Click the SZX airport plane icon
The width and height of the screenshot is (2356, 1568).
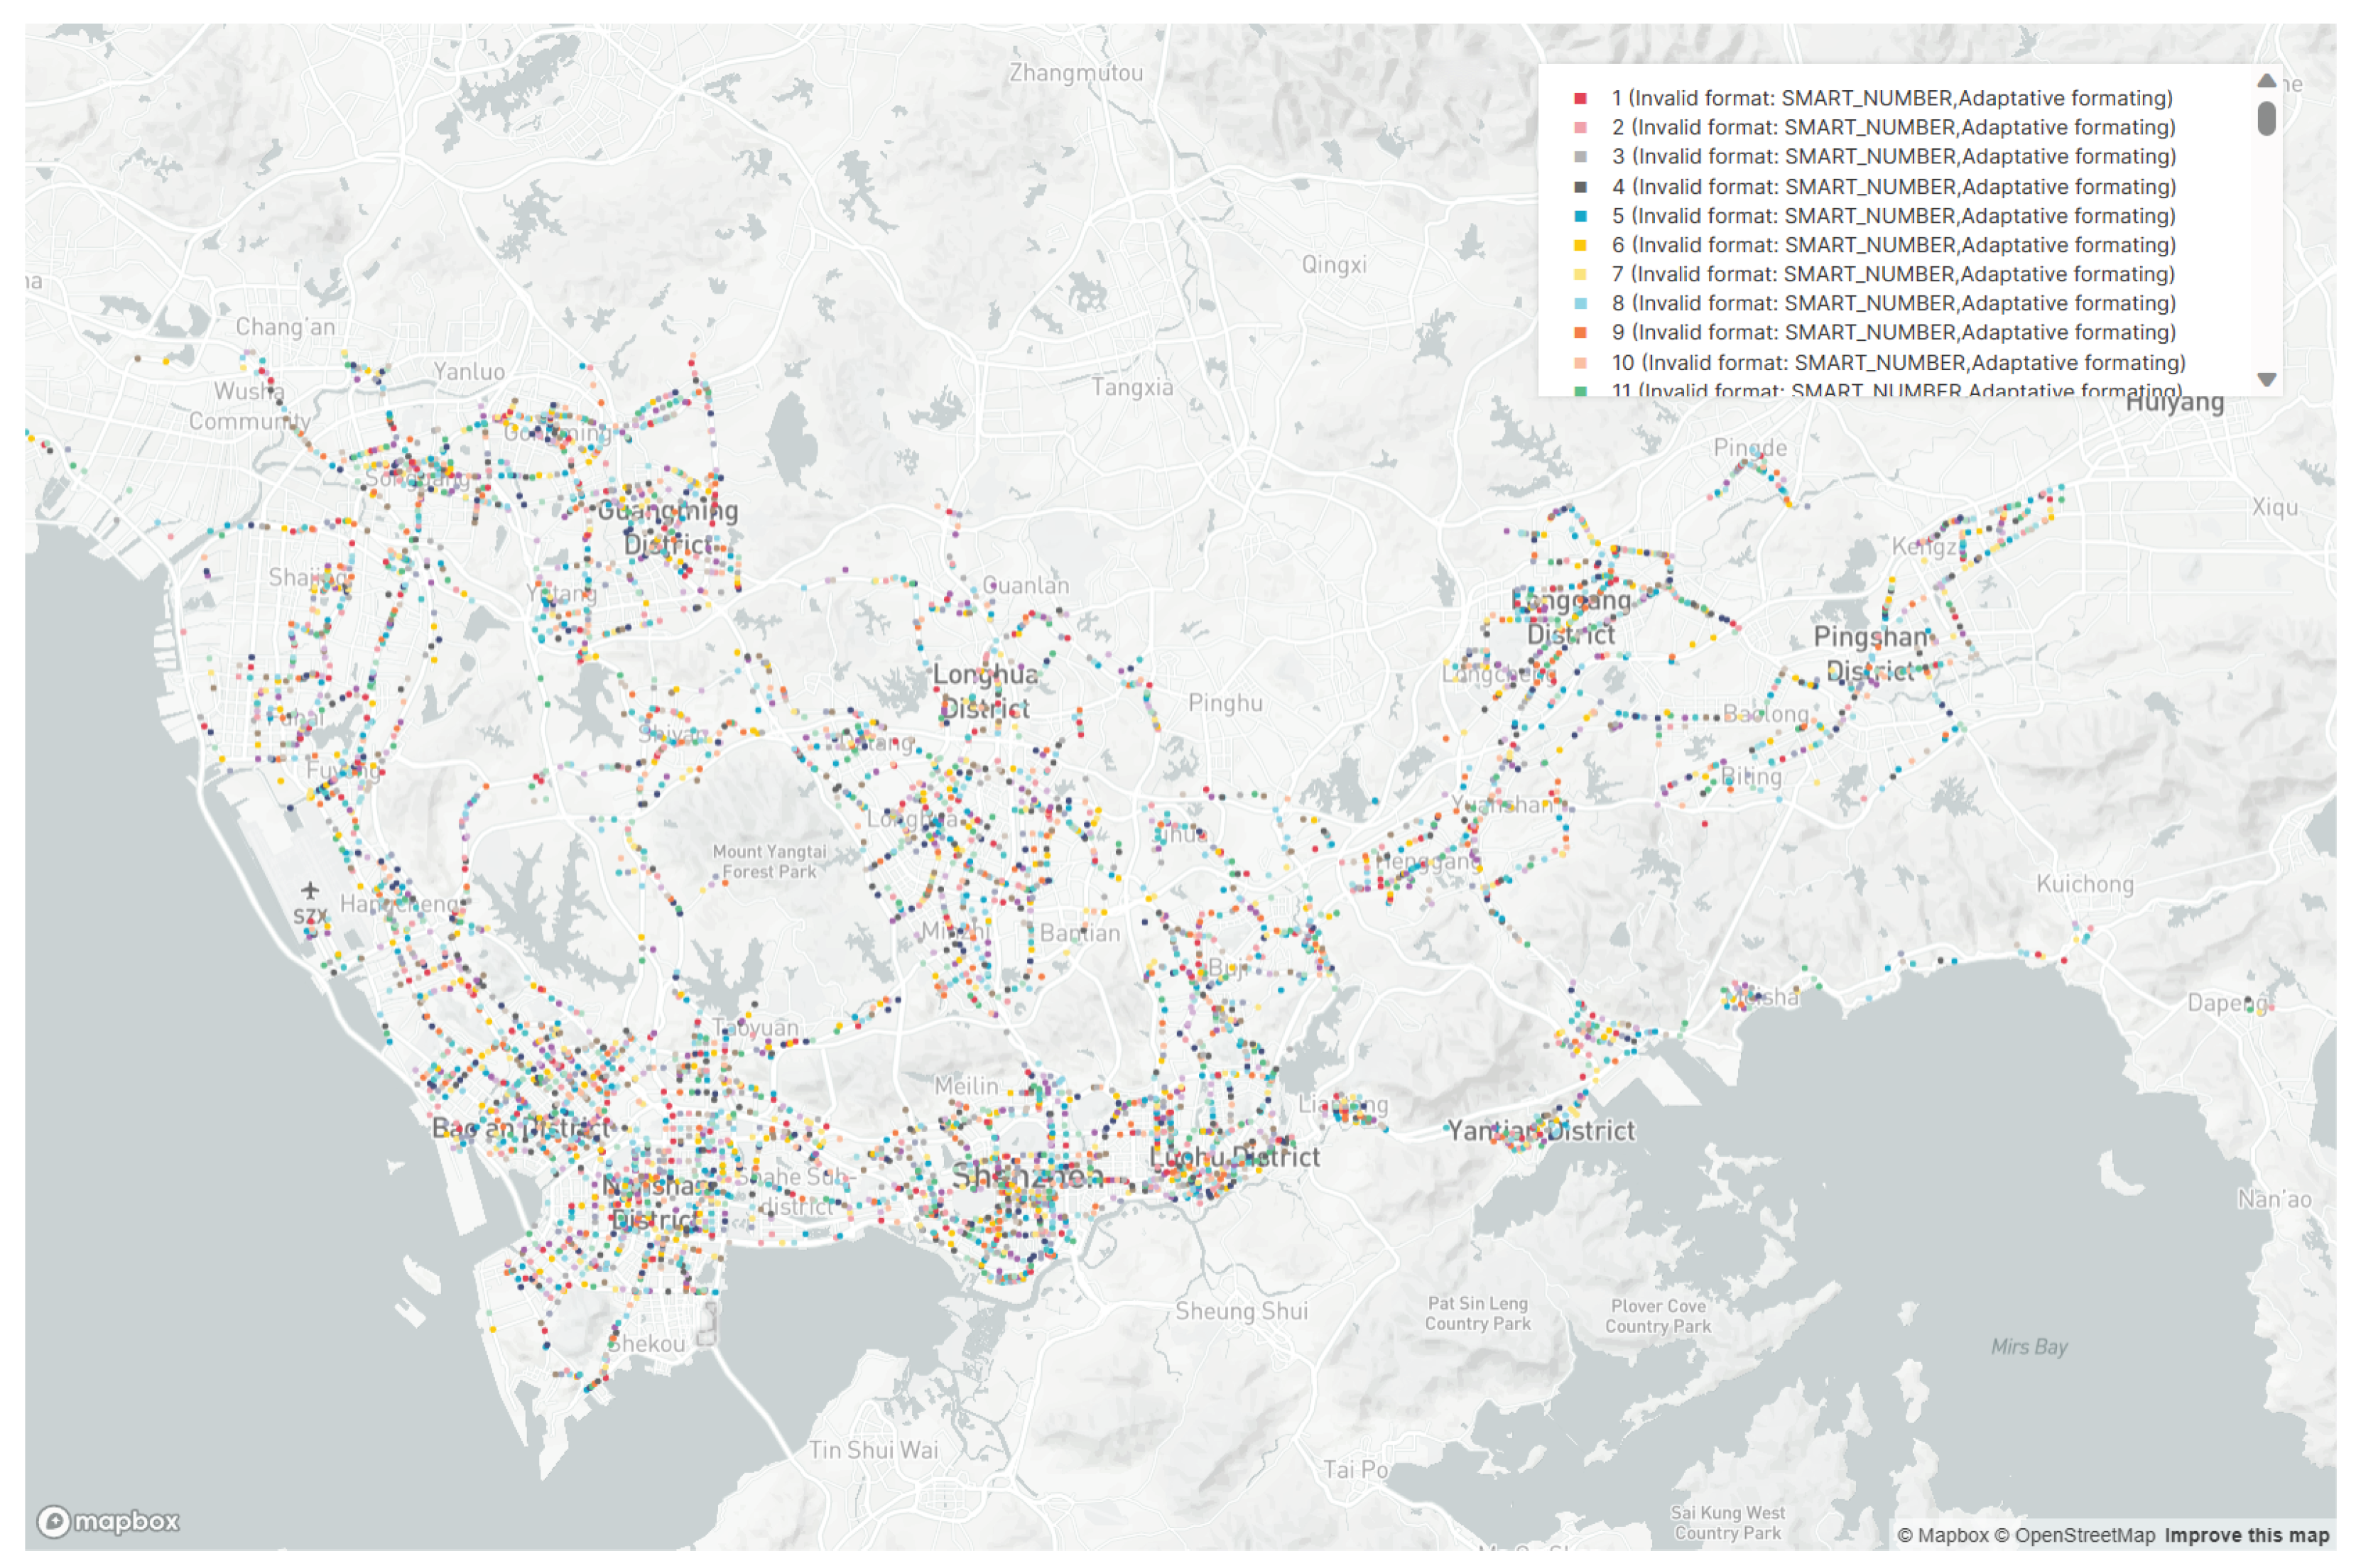(x=310, y=889)
